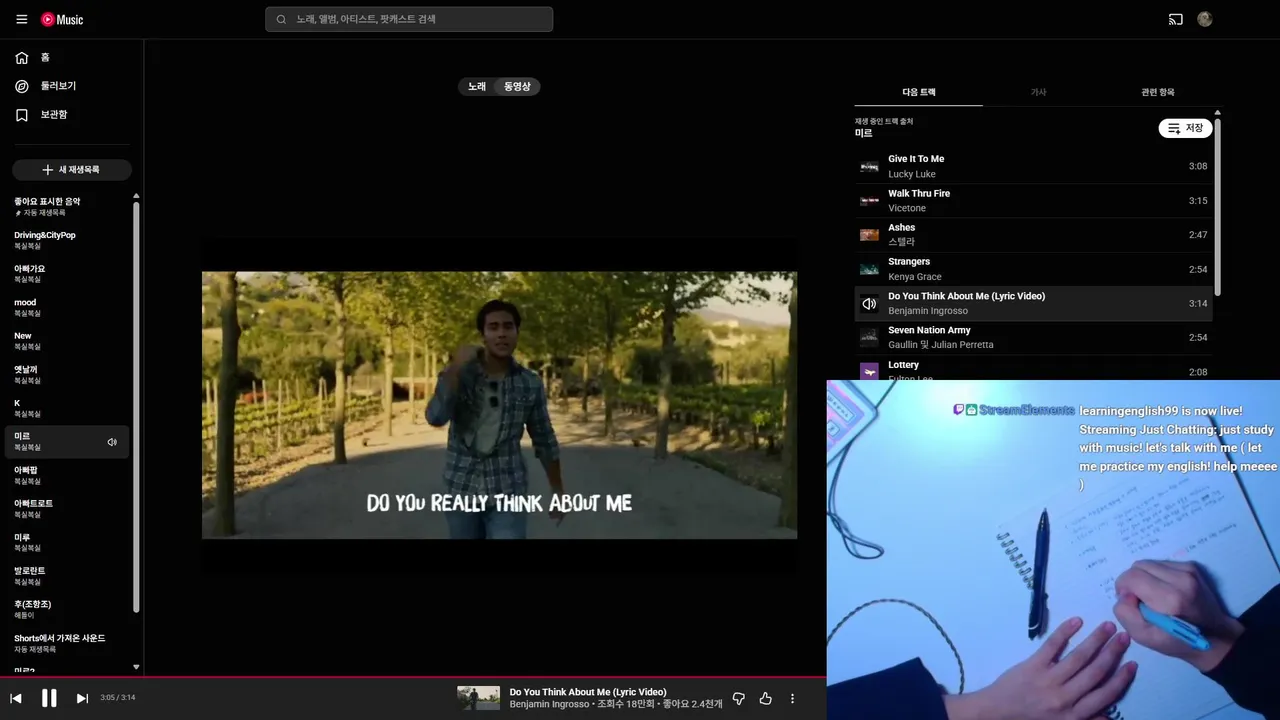Open the 후(조향조) playlist

(x=67, y=609)
